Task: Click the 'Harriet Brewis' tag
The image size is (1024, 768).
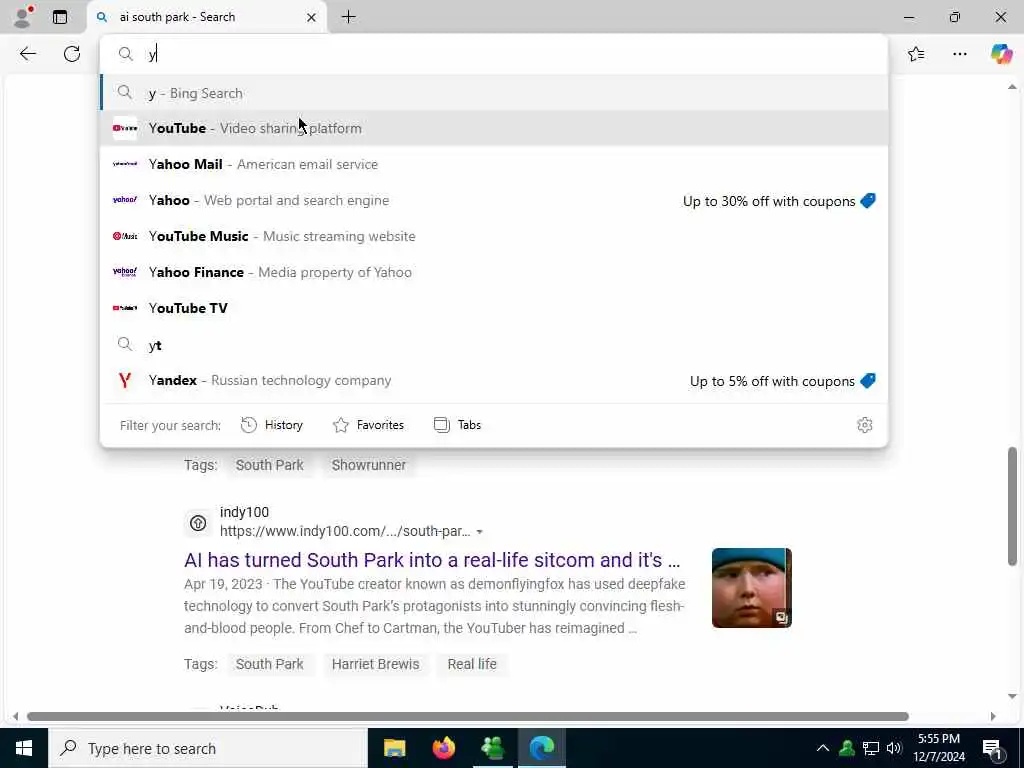Action: 375,664
